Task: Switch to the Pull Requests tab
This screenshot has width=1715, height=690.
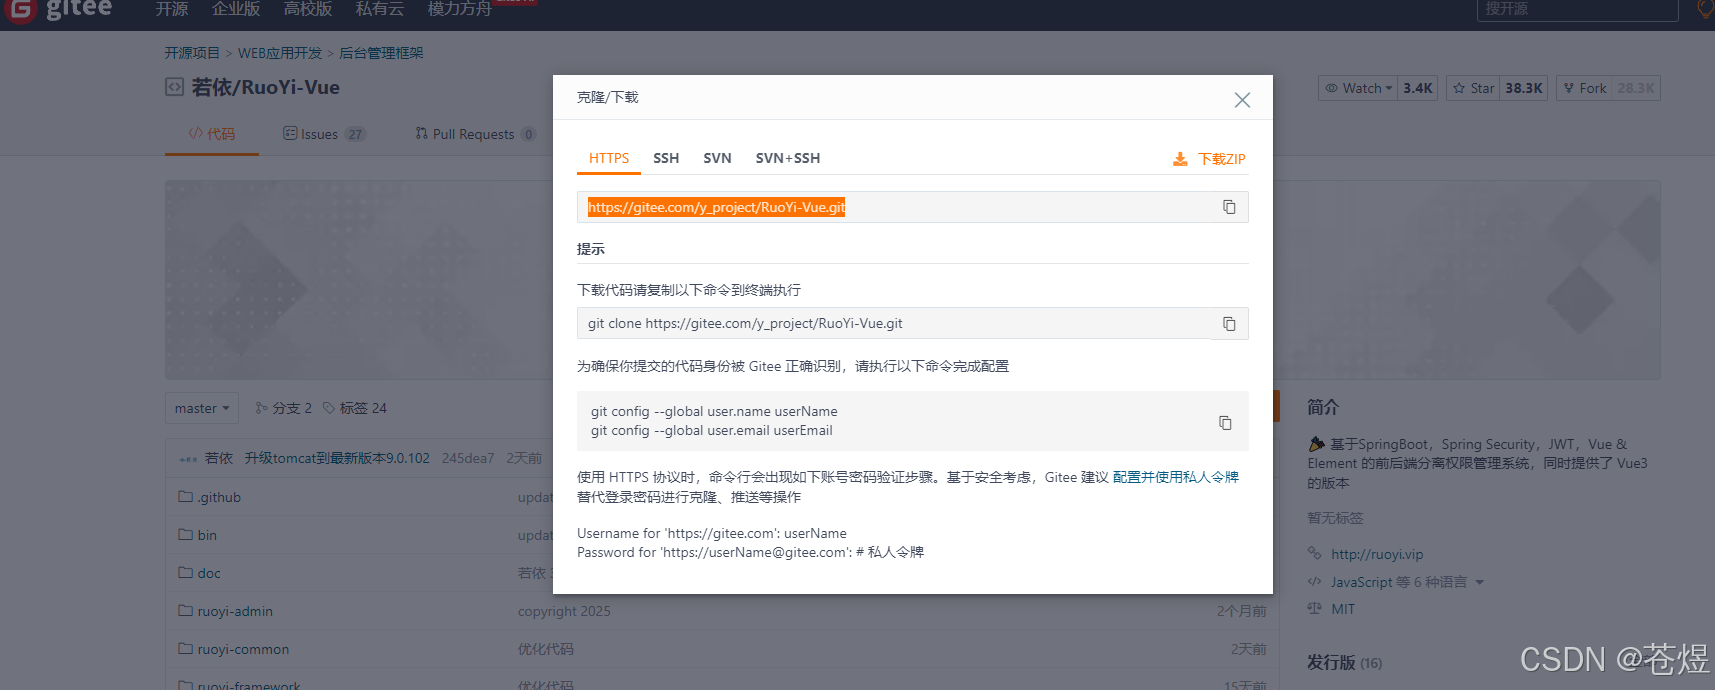Action: (x=475, y=134)
